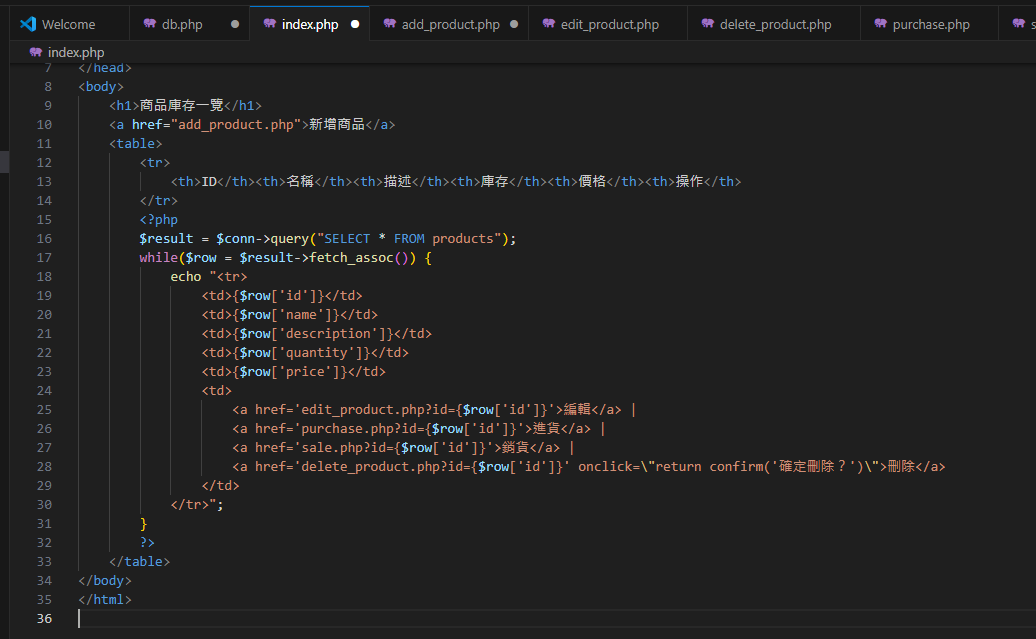Close db.php via its unsaved dot

[x=235, y=24]
